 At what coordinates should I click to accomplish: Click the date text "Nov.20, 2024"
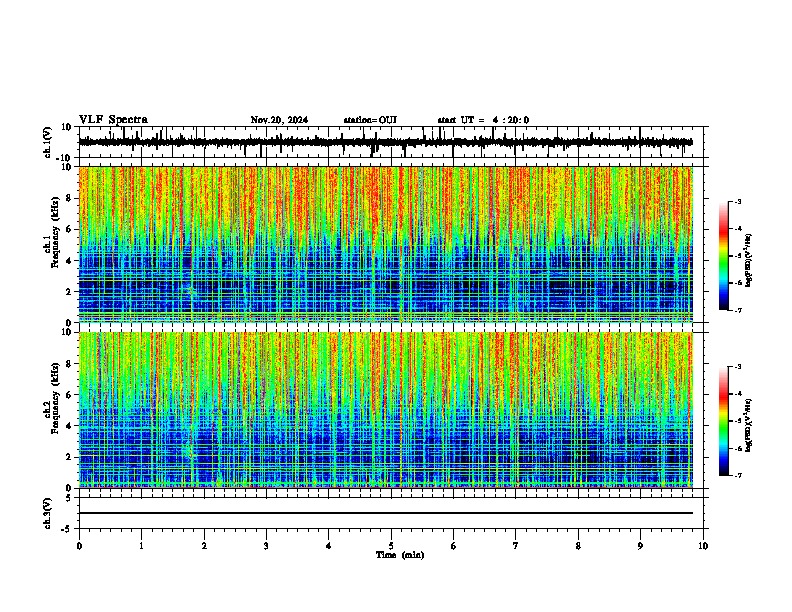(279, 120)
